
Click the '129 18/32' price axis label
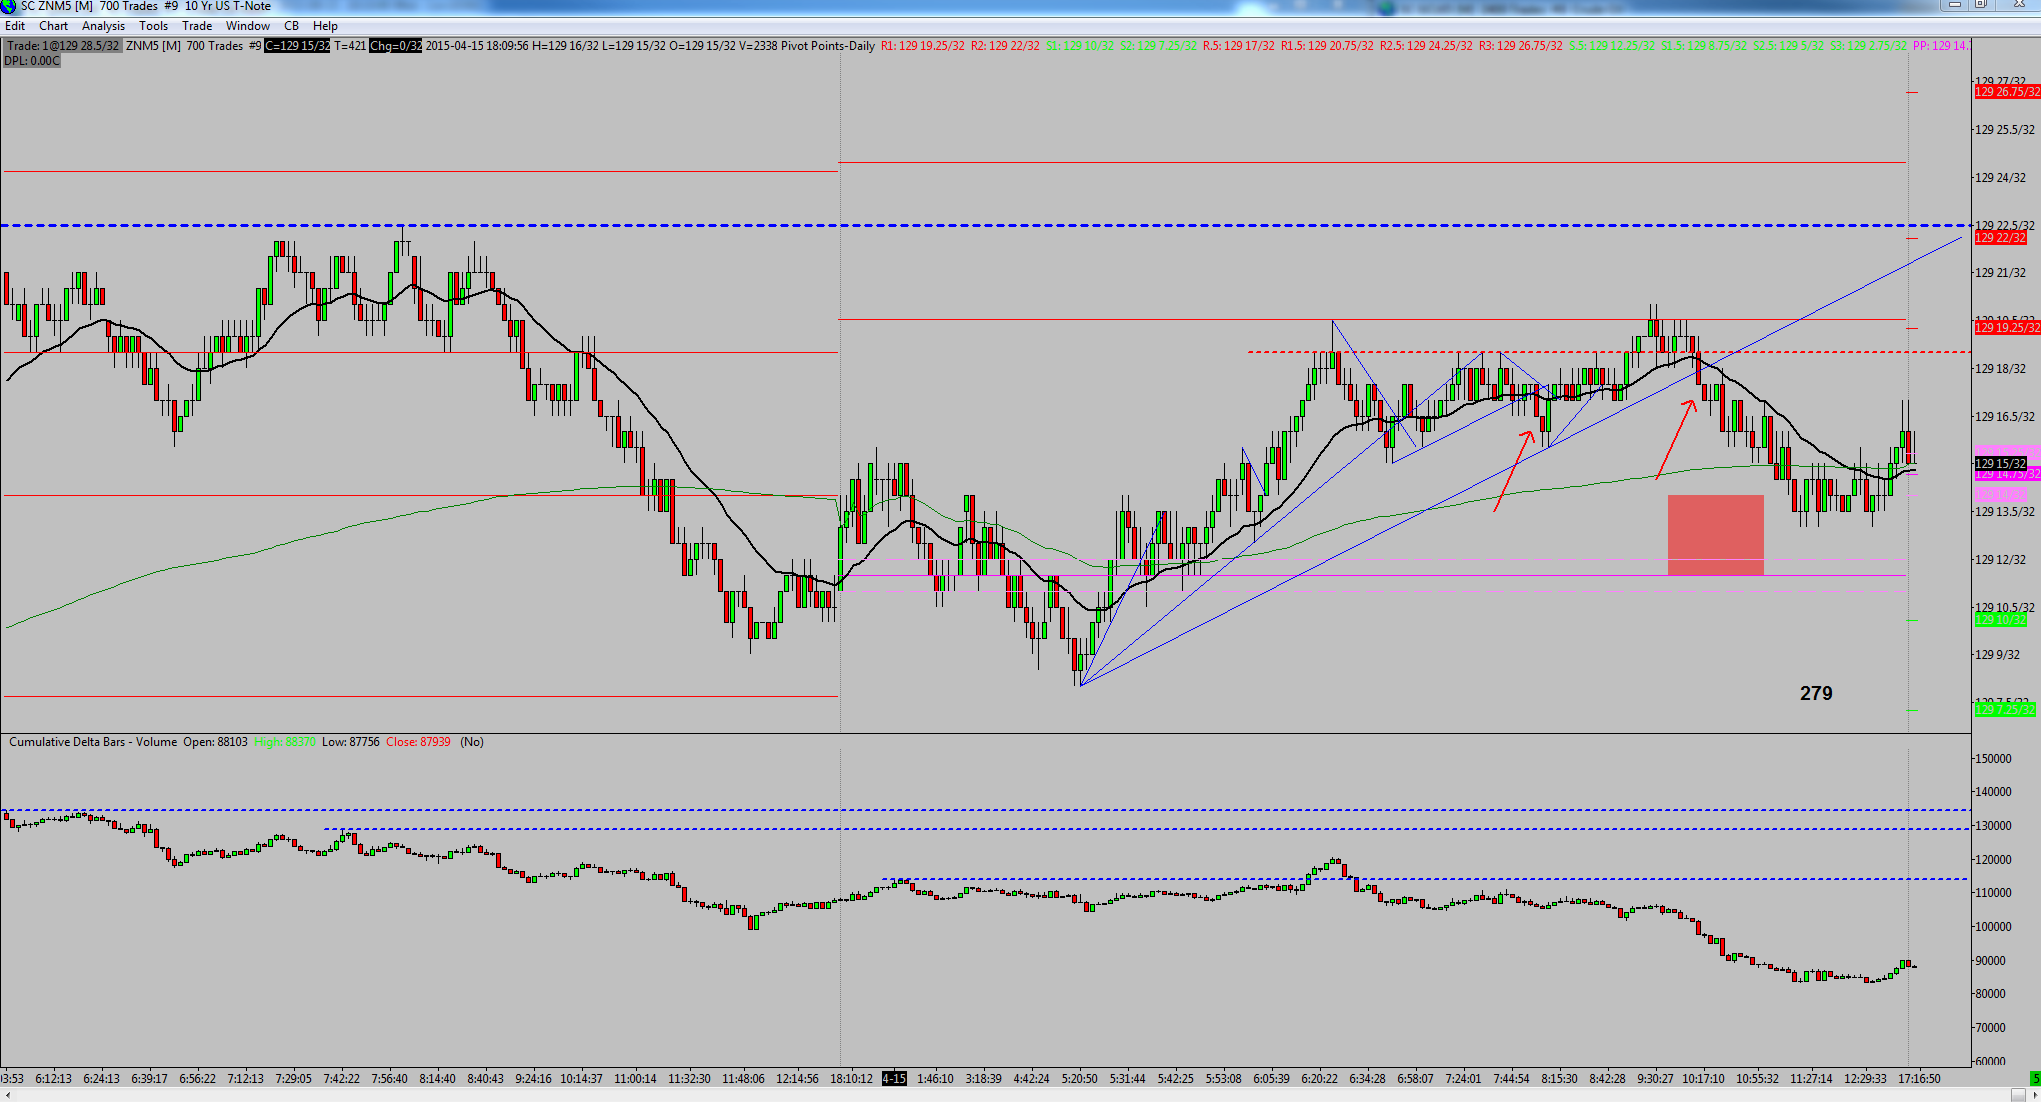[2000, 369]
